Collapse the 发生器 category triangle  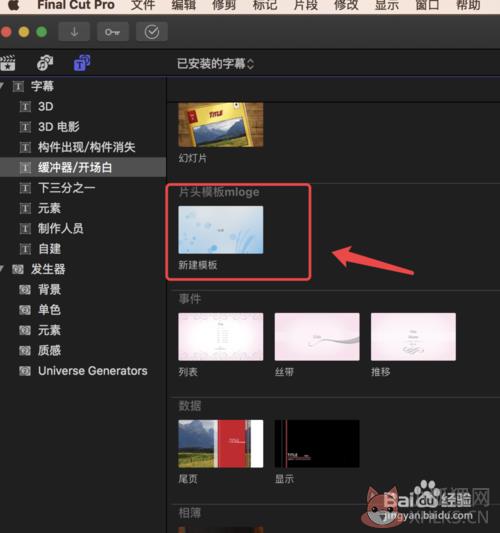2,269
